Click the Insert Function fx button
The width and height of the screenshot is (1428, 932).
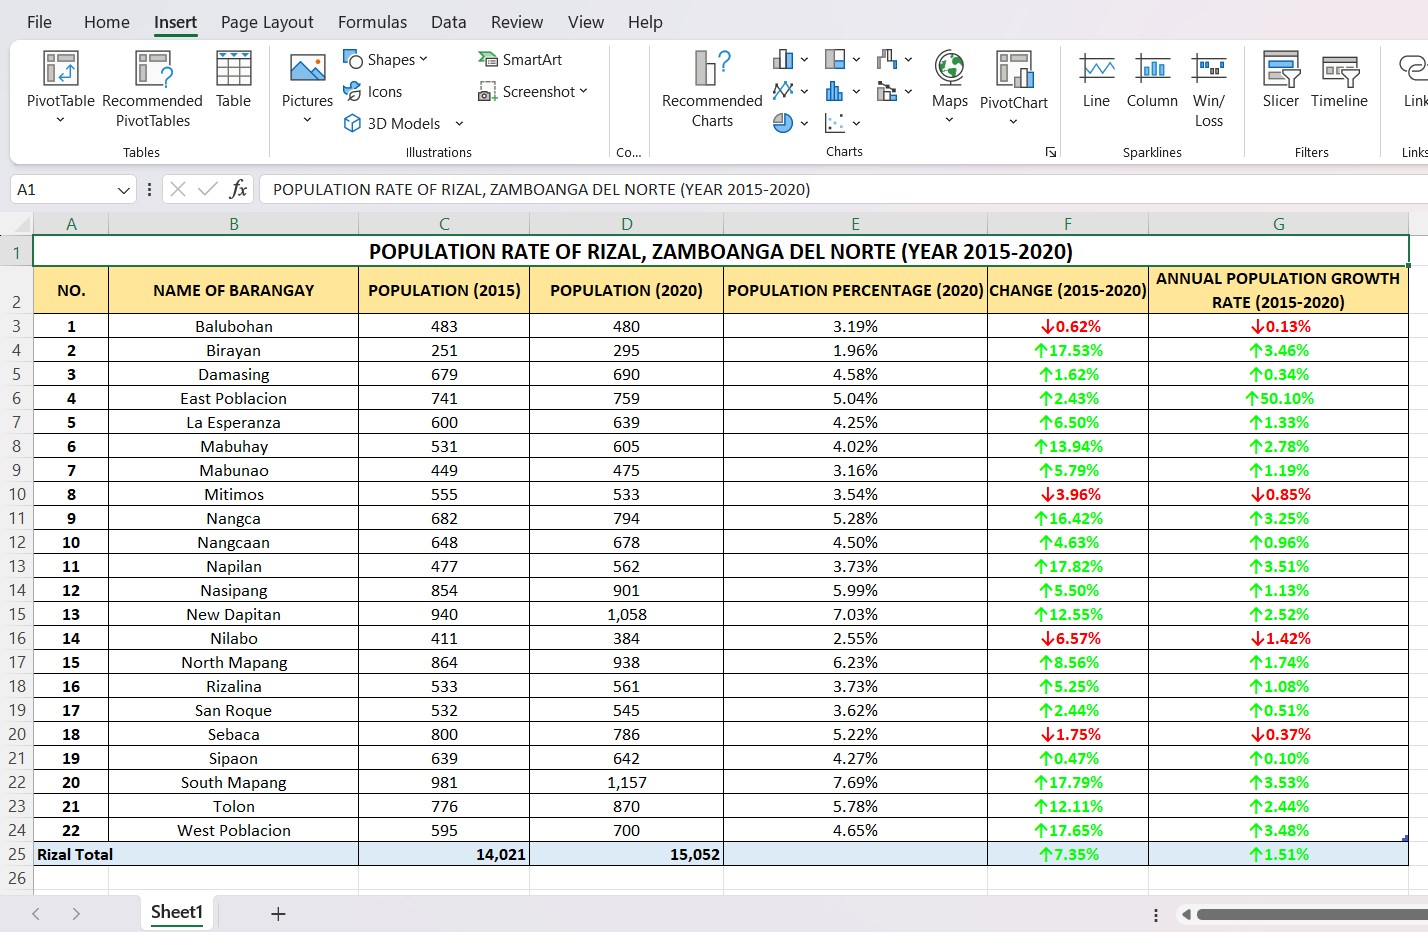[238, 189]
